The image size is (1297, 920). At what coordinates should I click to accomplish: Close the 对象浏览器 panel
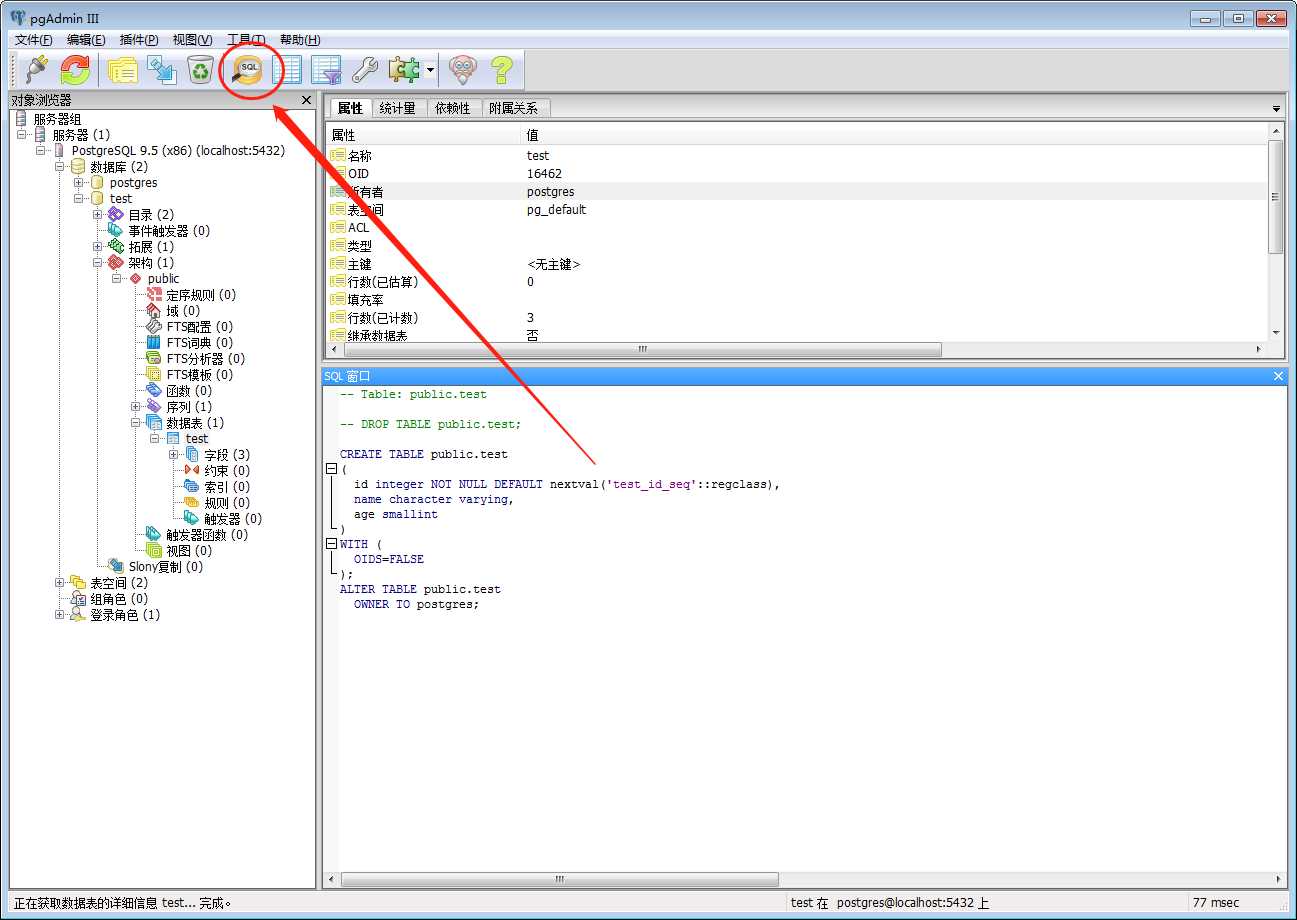click(307, 100)
